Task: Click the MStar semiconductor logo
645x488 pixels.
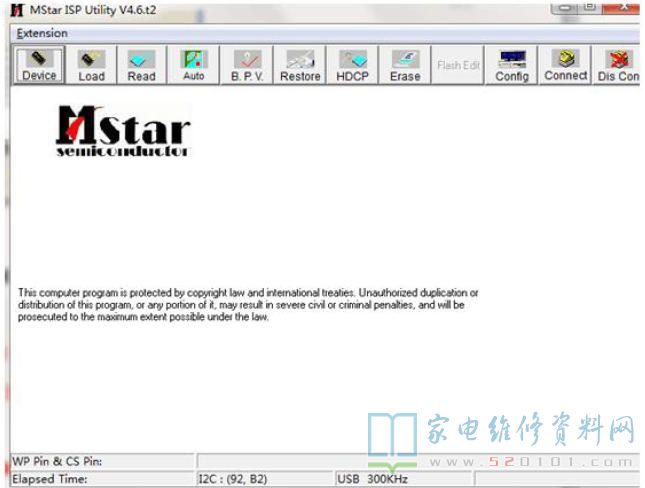Action: click(x=123, y=131)
